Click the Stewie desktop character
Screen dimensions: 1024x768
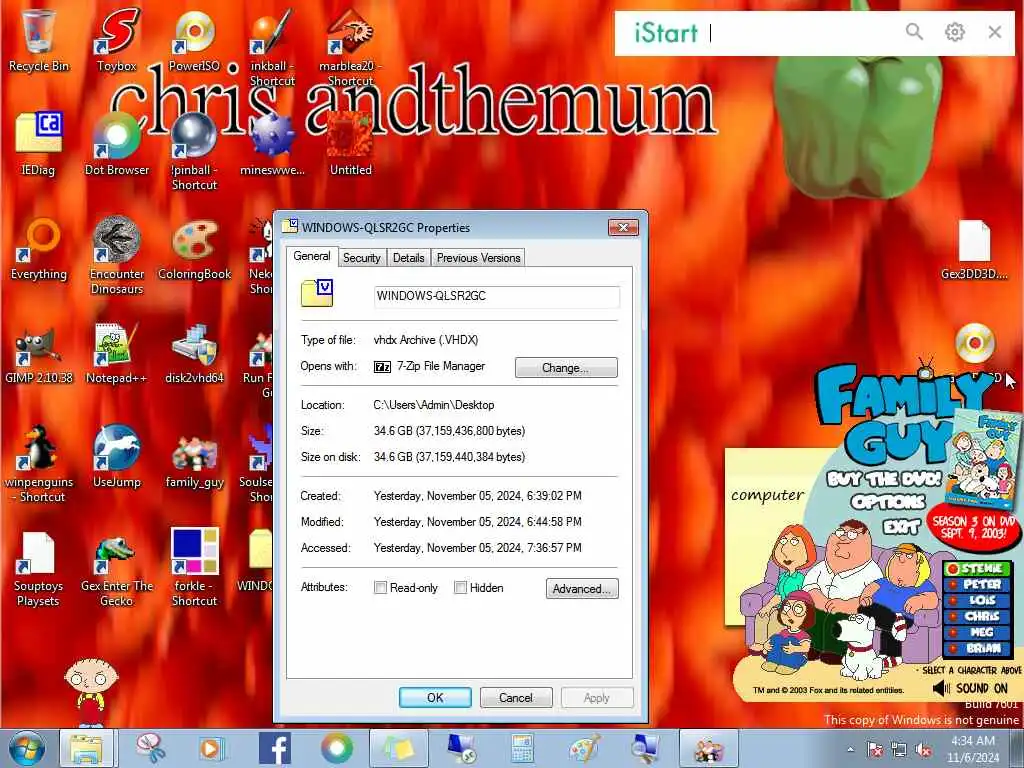click(91, 691)
